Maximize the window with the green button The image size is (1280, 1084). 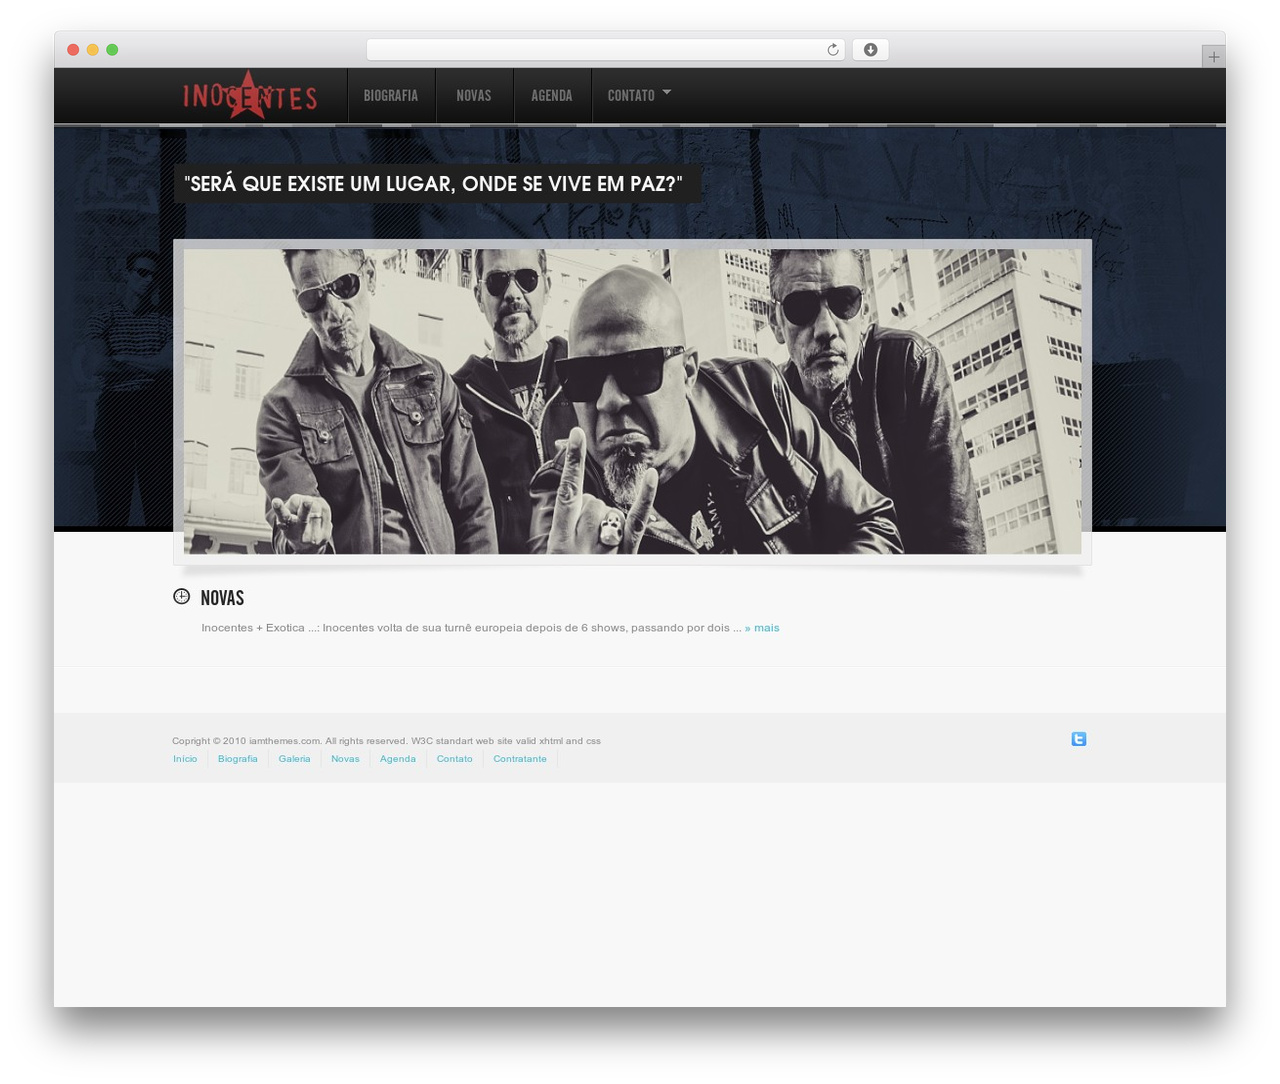point(112,50)
